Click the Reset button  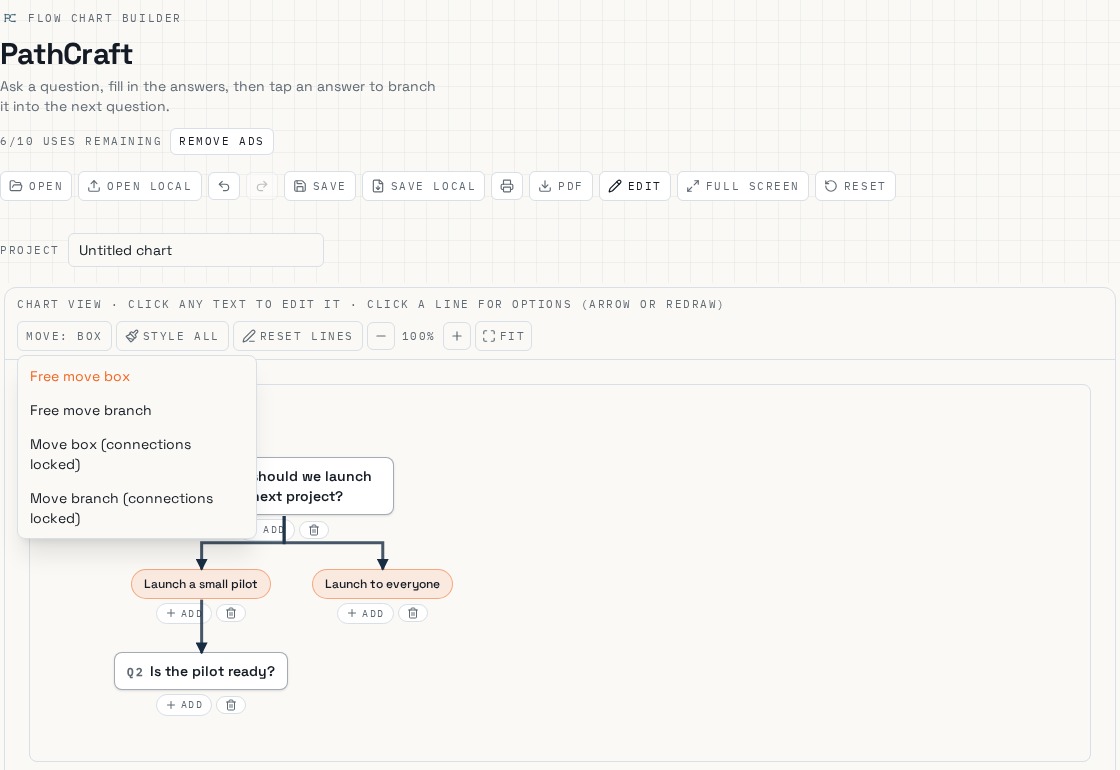[x=855, y=186]
